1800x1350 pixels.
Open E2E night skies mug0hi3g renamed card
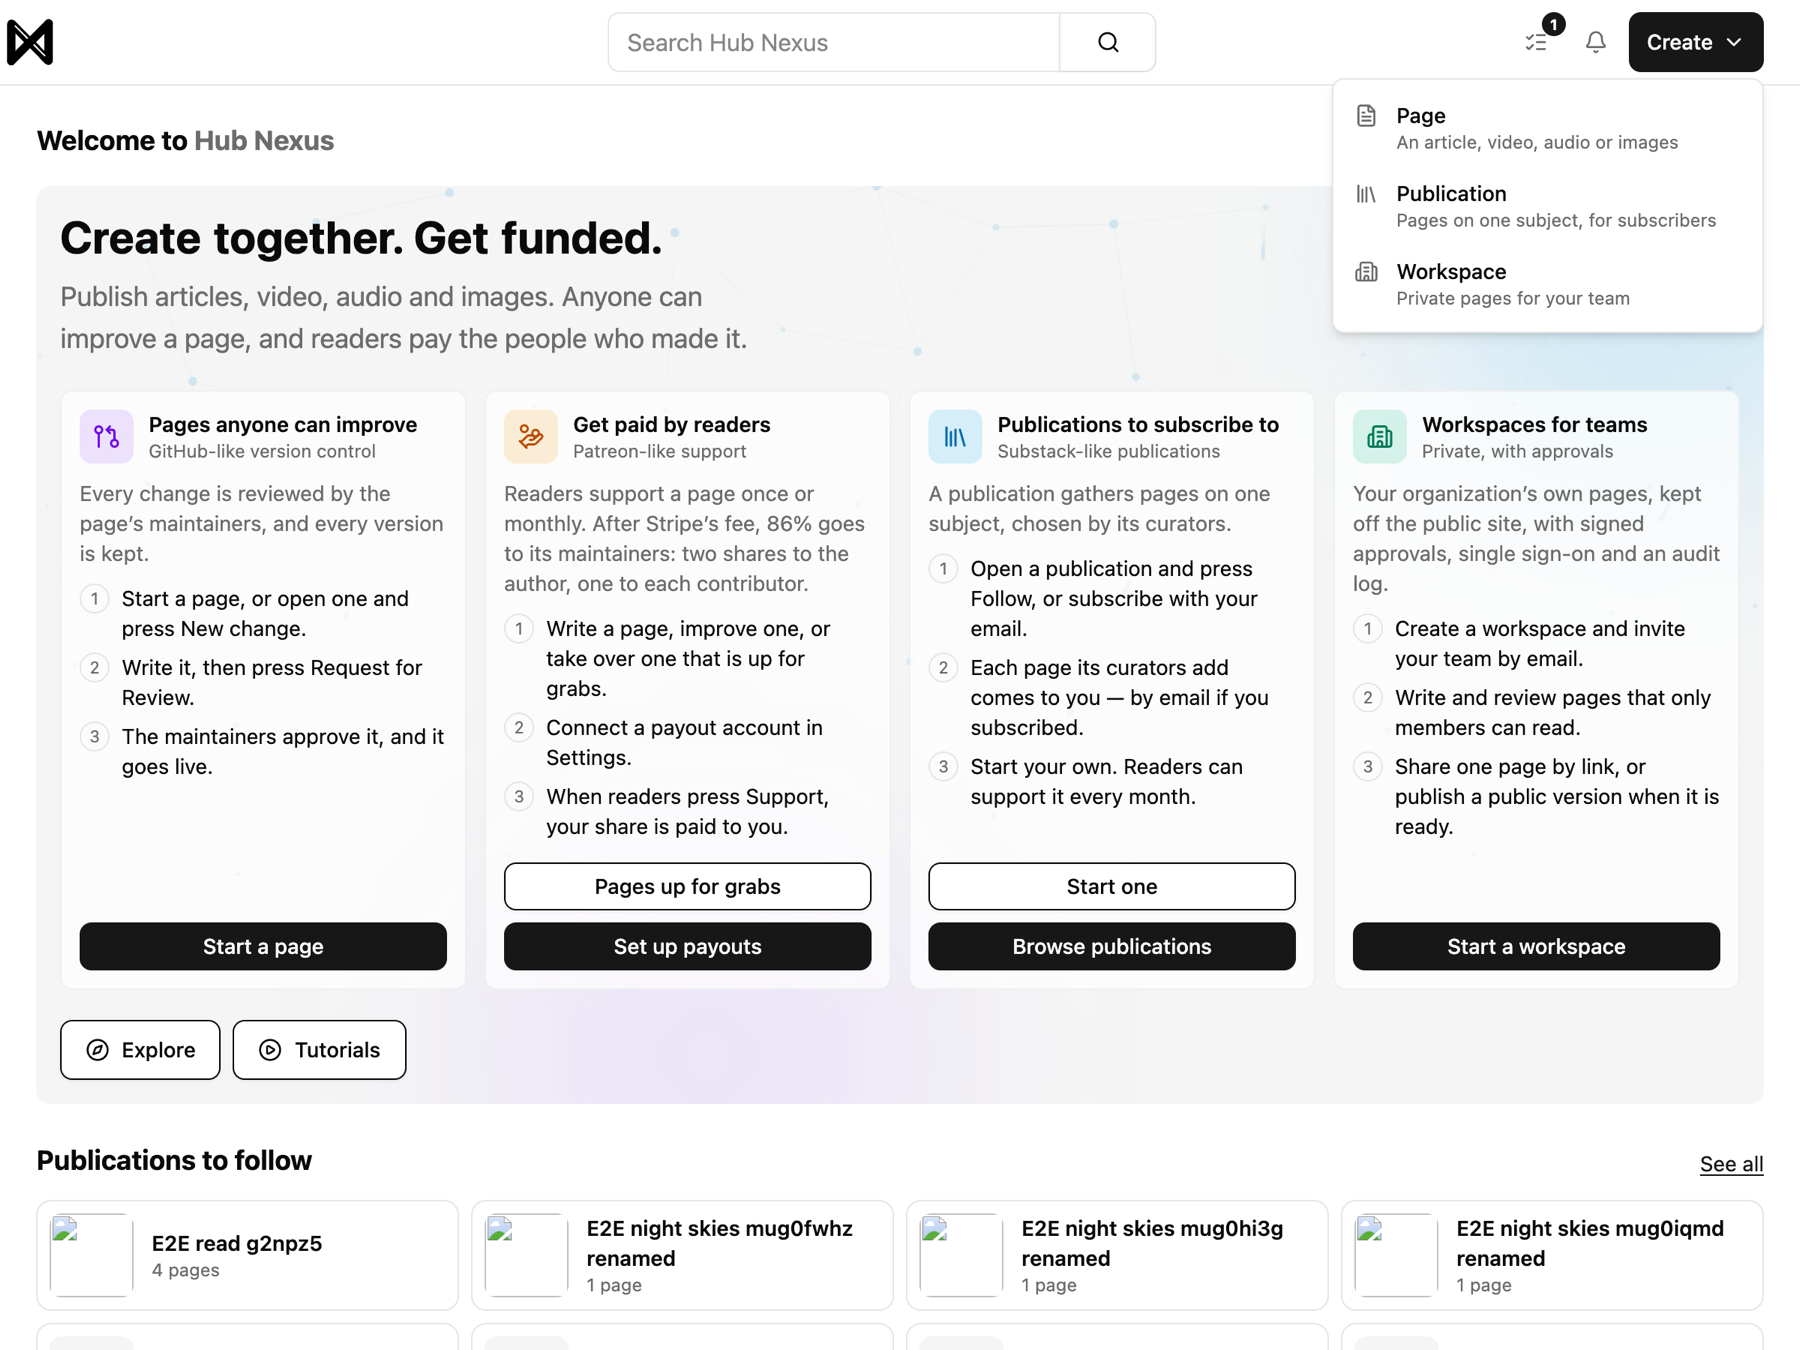pos(1117,1256)
